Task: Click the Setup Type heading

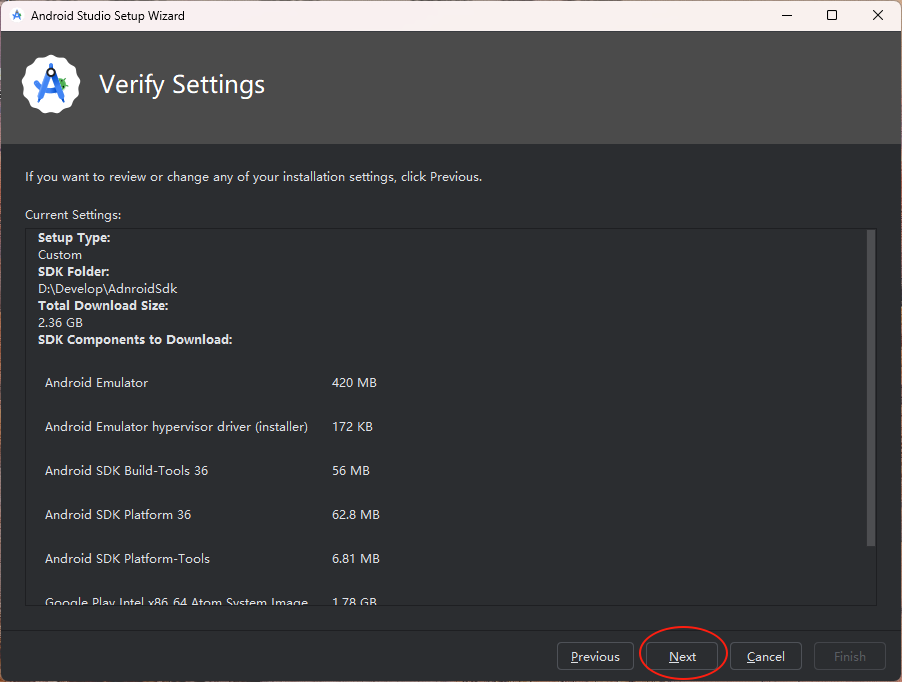Action: tap(74, 237)
